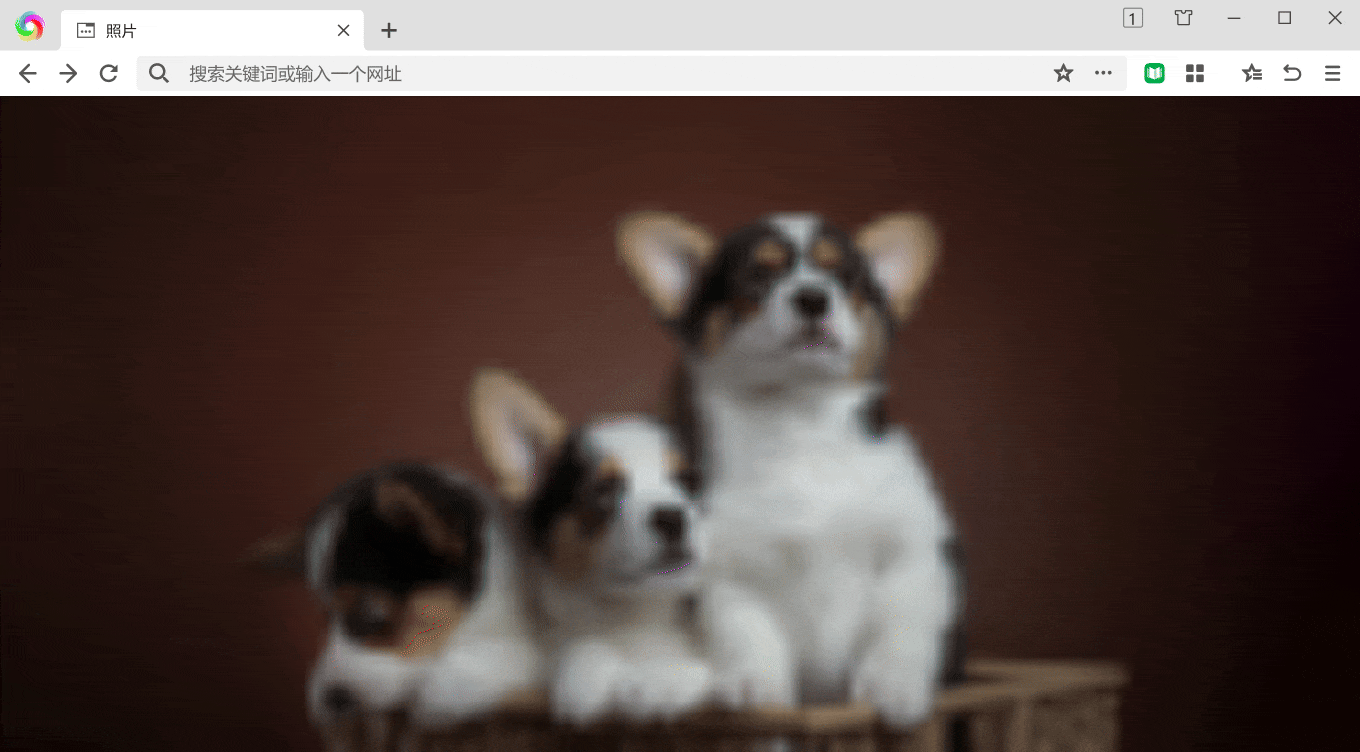
Task: Open the skin theme shirt icon
Action: tap(1183, 18)
